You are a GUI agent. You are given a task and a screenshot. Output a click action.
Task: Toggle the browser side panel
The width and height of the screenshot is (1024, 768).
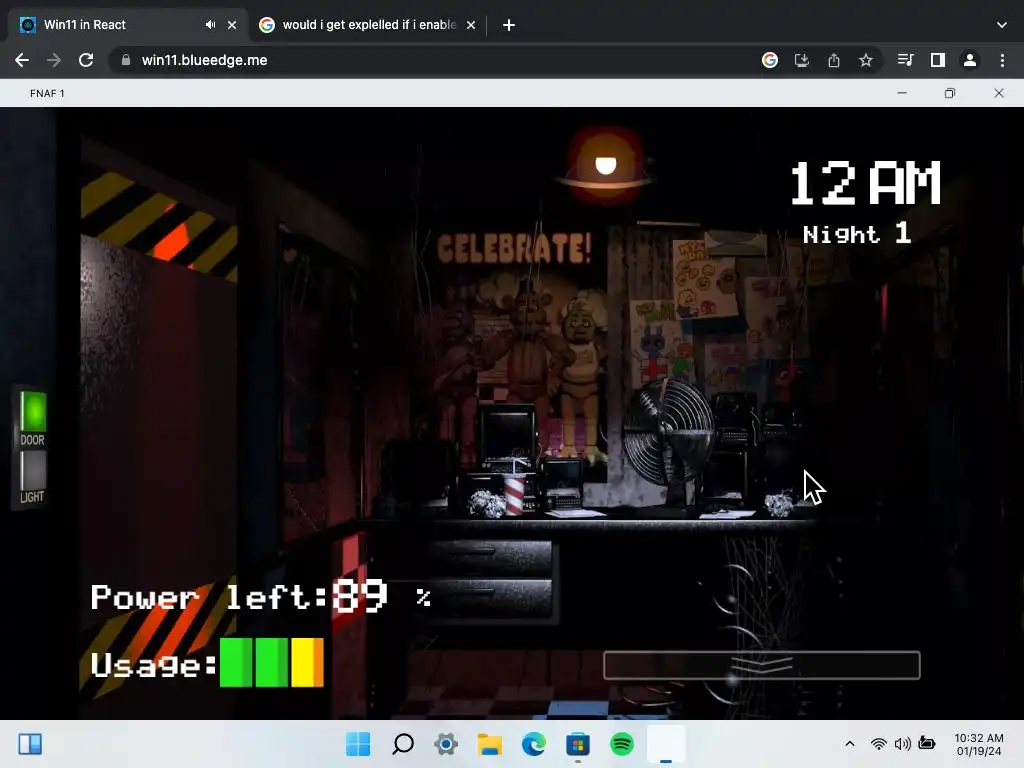938,60
